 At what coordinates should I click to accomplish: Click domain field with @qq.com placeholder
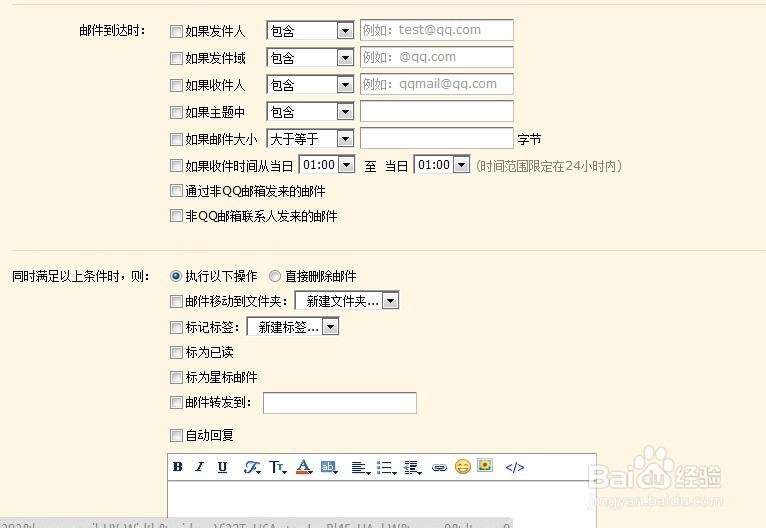pyautogui.click(x=437, y=57)
